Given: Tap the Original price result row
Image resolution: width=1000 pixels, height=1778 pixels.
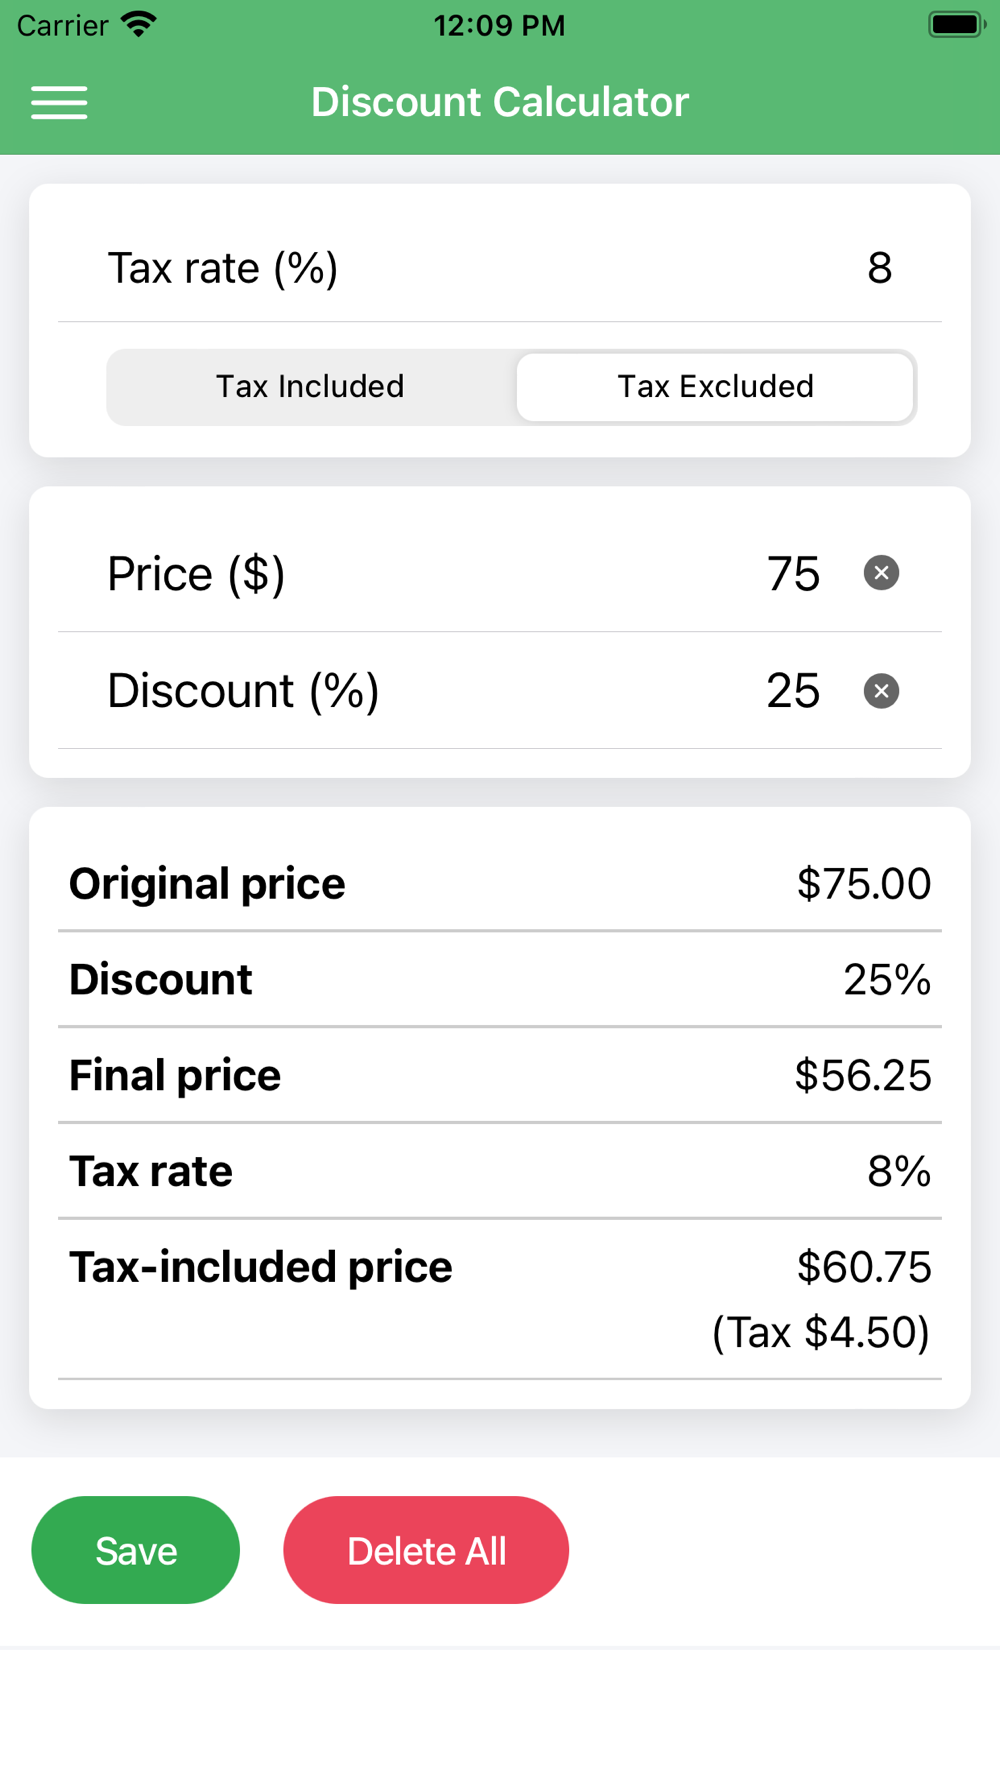Looking at the screenshot, I should pos(500,884).
